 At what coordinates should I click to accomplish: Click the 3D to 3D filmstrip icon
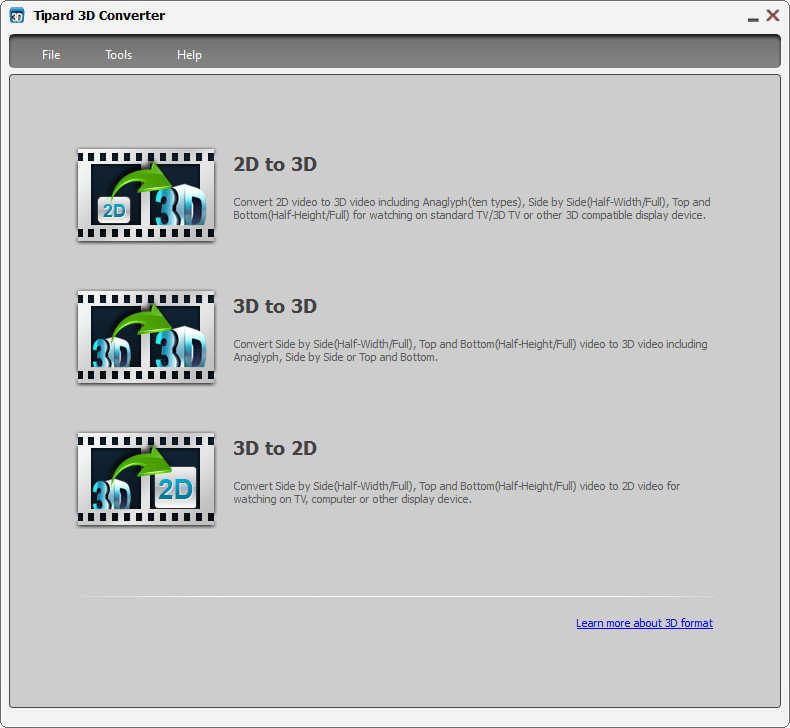pos(146,337)
